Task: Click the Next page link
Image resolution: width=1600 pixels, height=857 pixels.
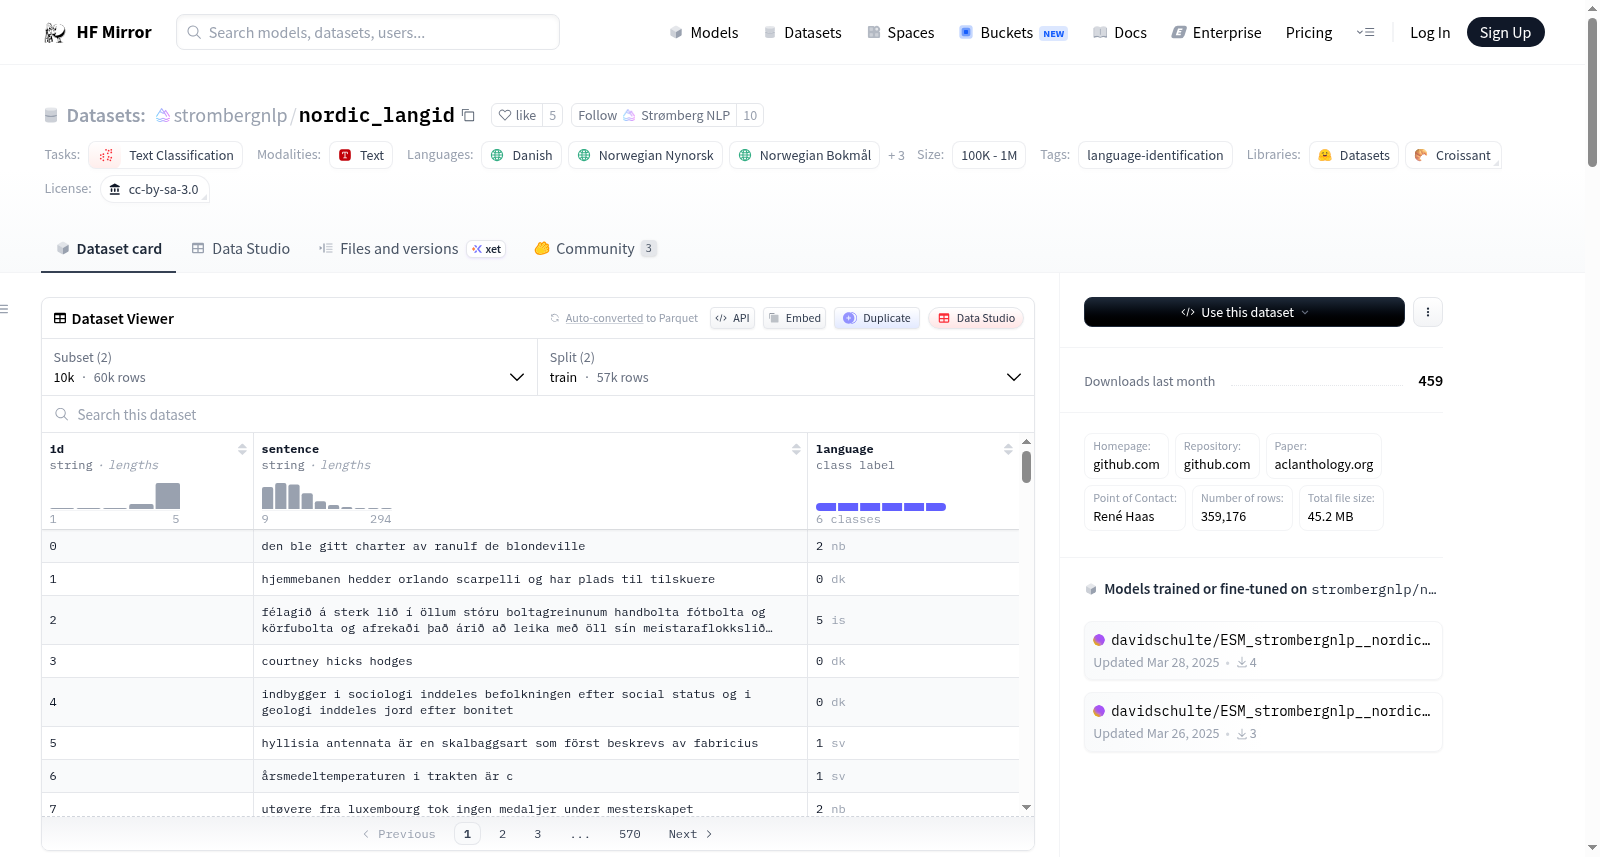Action: pyautogui.click(x=690, y=834)
